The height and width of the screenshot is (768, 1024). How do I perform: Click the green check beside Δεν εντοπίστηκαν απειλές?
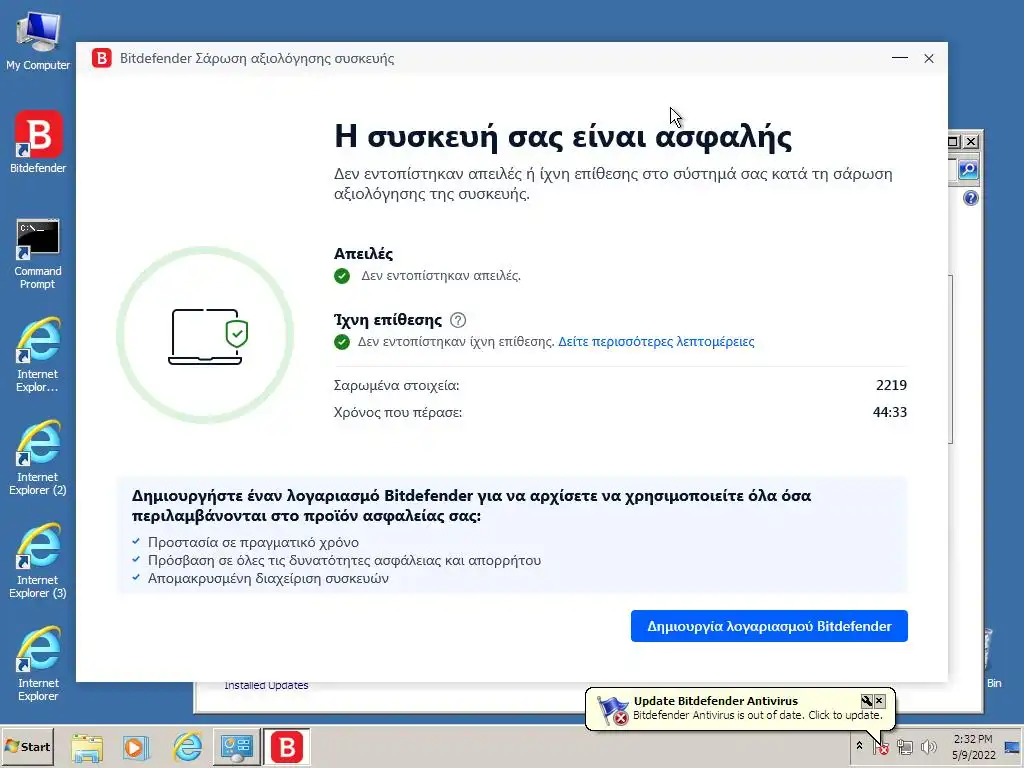coord(342,276)
